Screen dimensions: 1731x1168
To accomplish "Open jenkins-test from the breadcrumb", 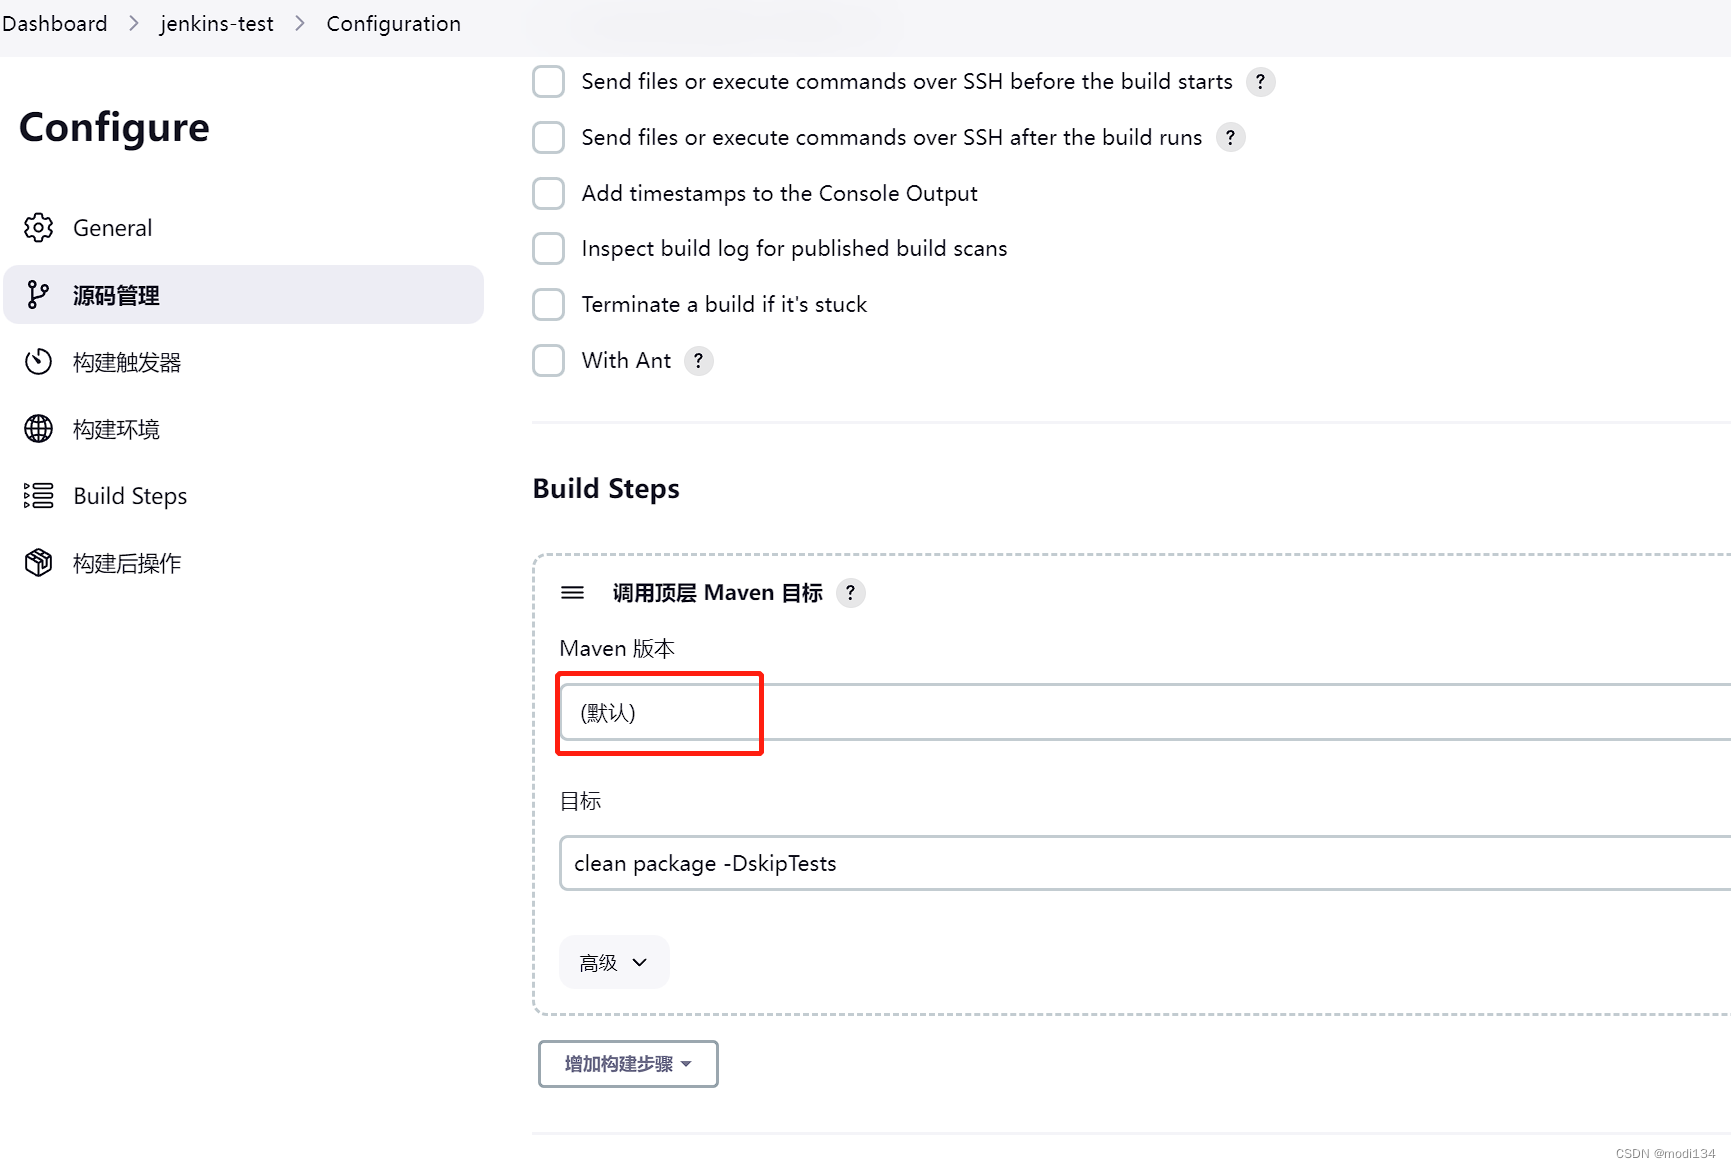I will (216, 23).
